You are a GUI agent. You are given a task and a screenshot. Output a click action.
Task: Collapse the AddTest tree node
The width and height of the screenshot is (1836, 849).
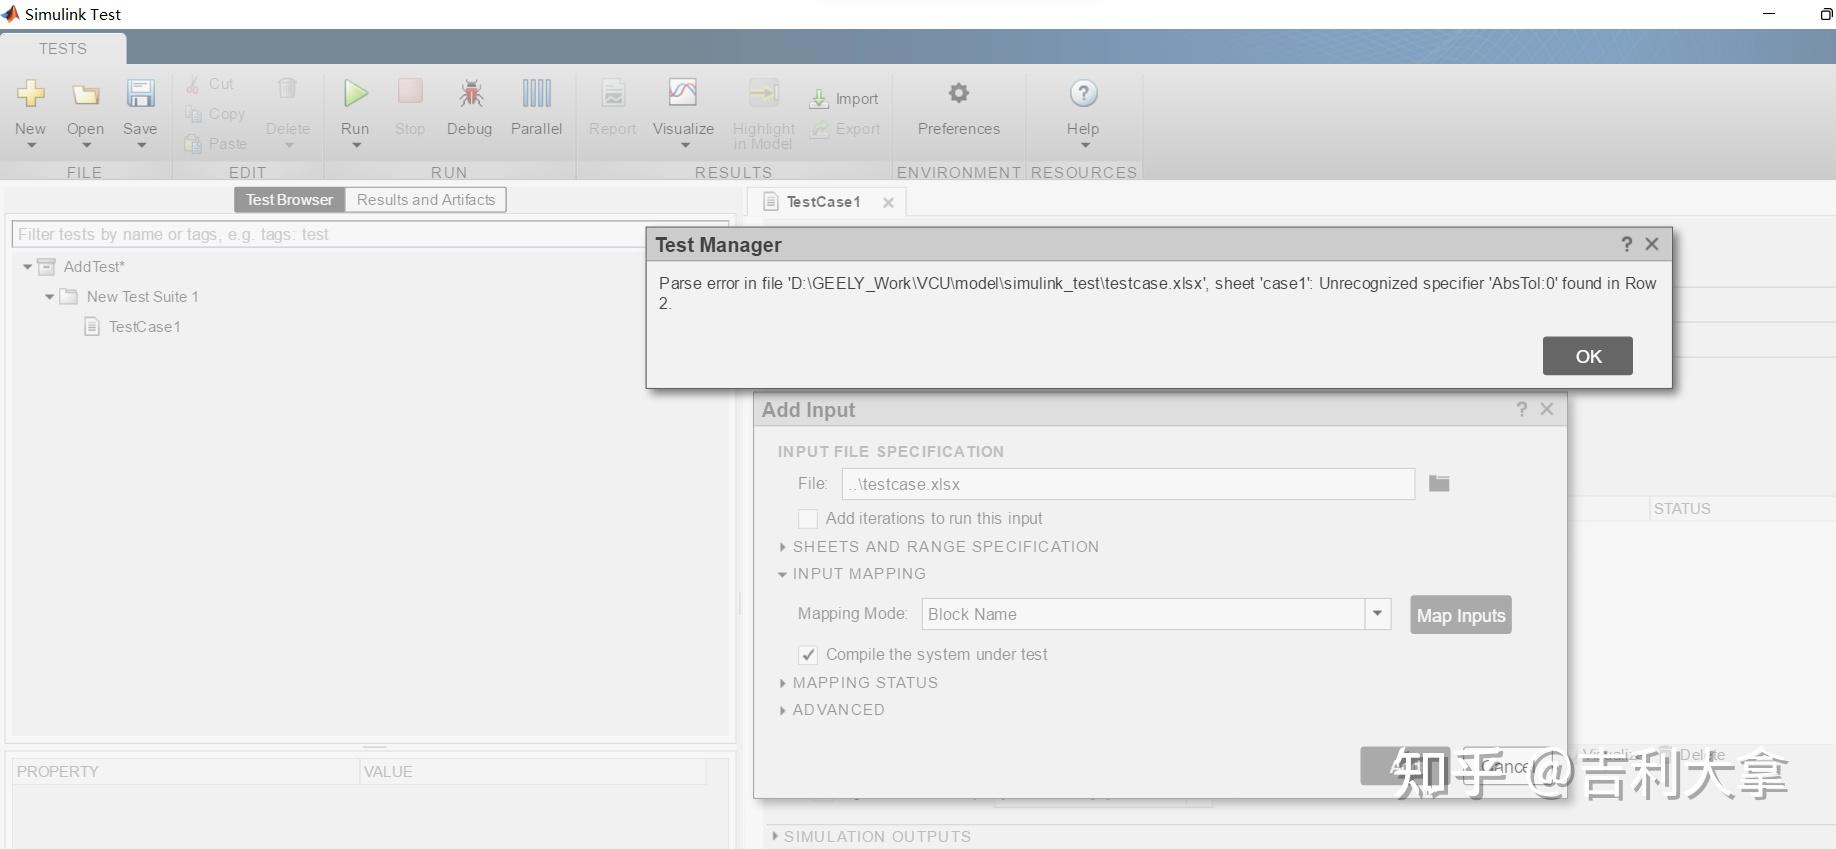coord(27,267)
